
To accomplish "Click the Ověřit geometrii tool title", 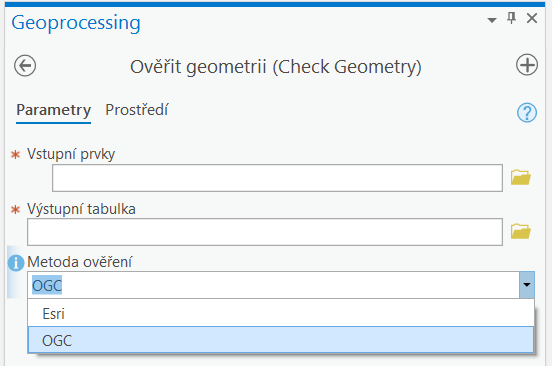I will click(x=276, y=67).
